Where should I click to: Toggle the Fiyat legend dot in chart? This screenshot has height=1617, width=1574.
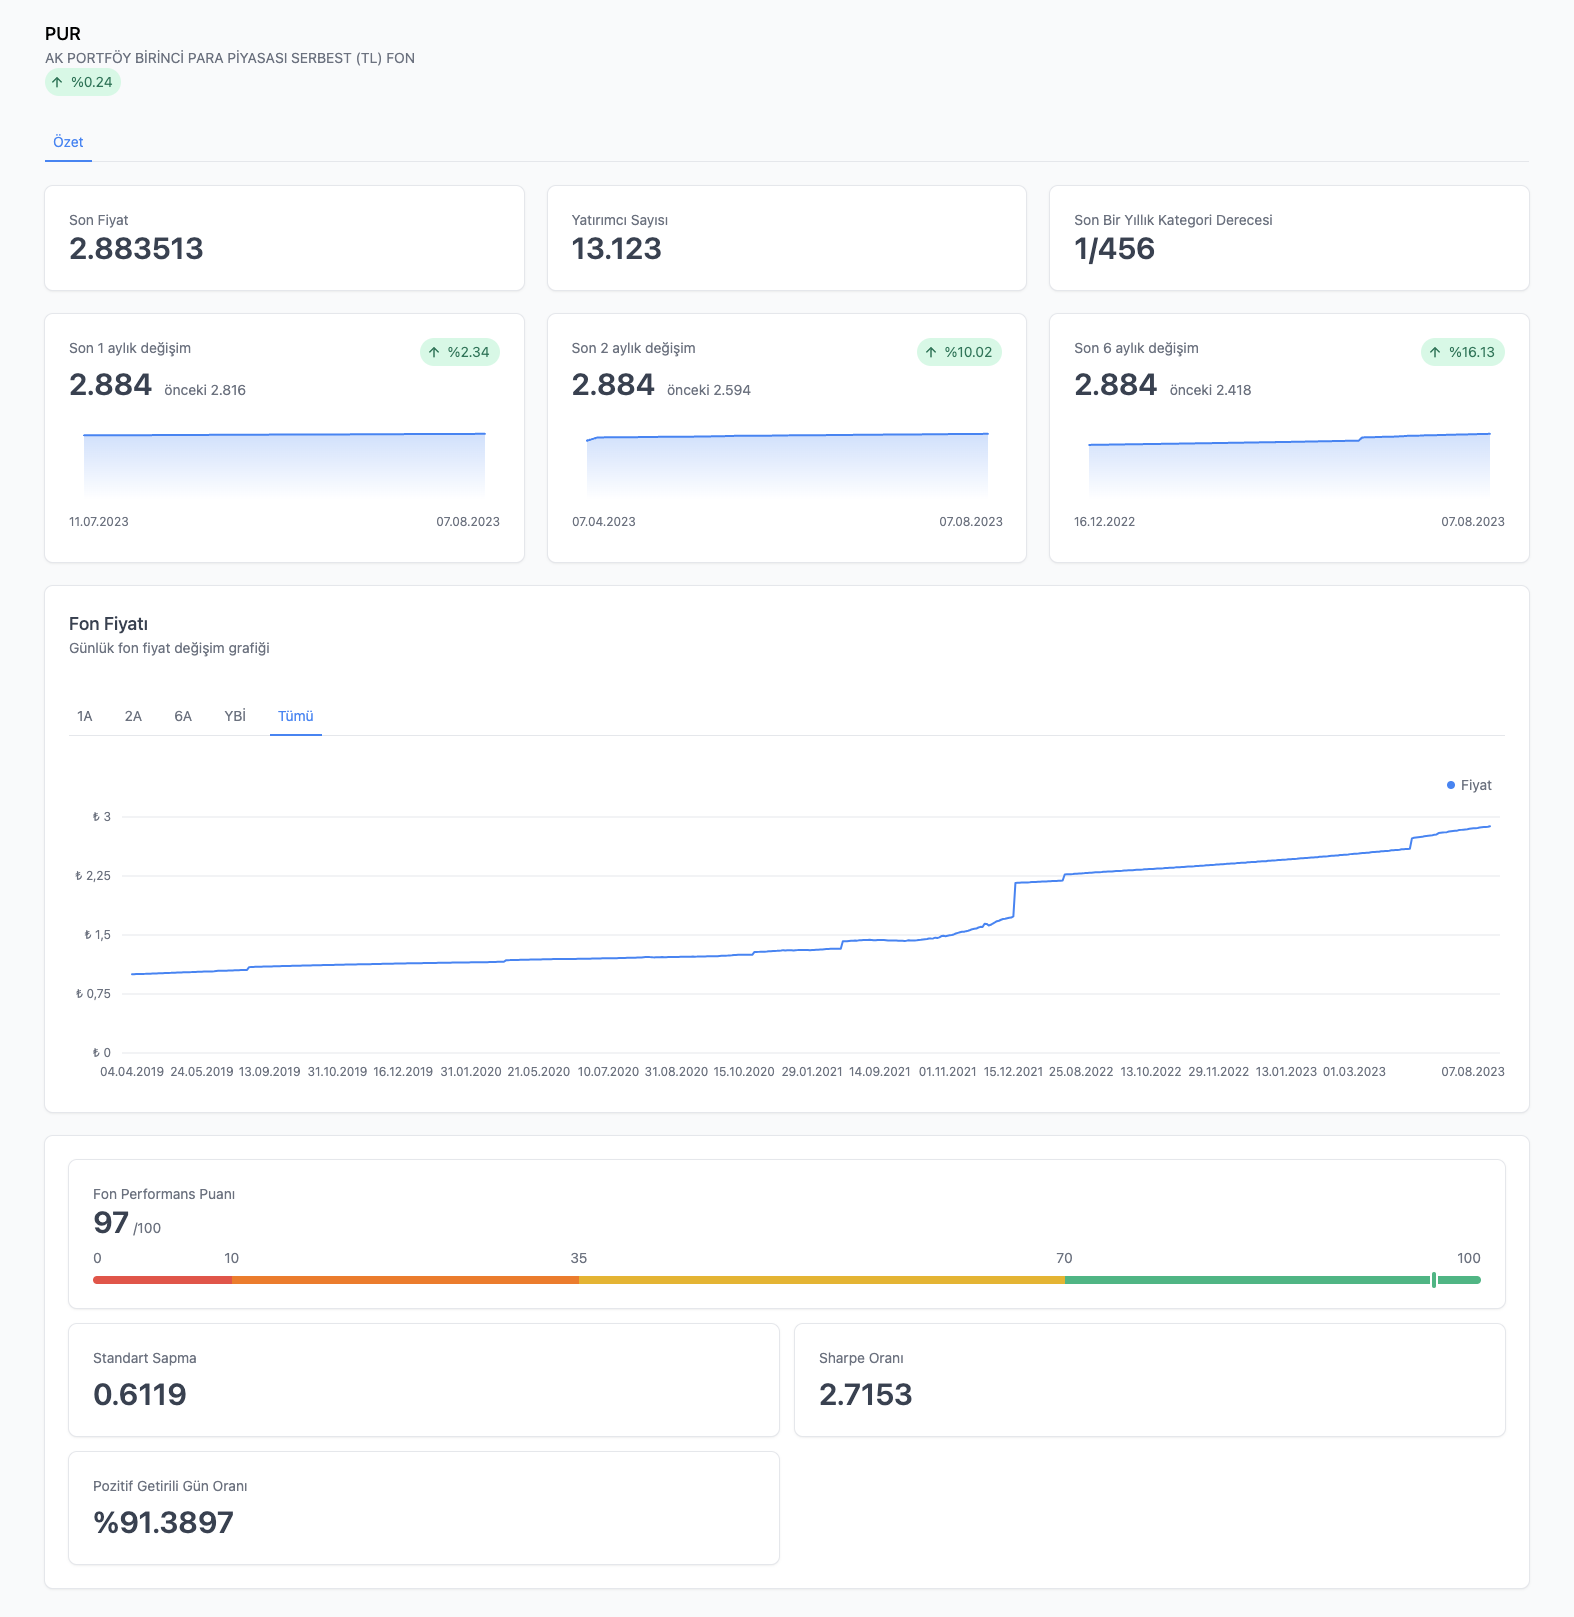coord(1451,785)
